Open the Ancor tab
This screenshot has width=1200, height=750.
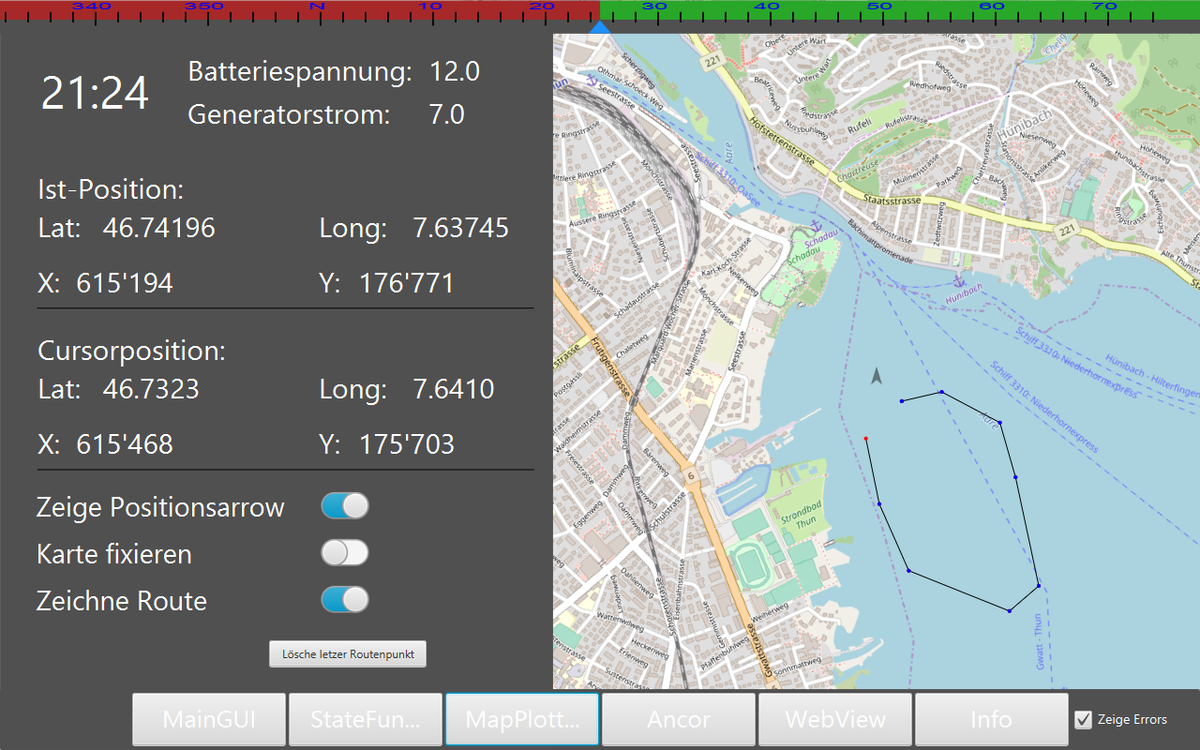679,719
